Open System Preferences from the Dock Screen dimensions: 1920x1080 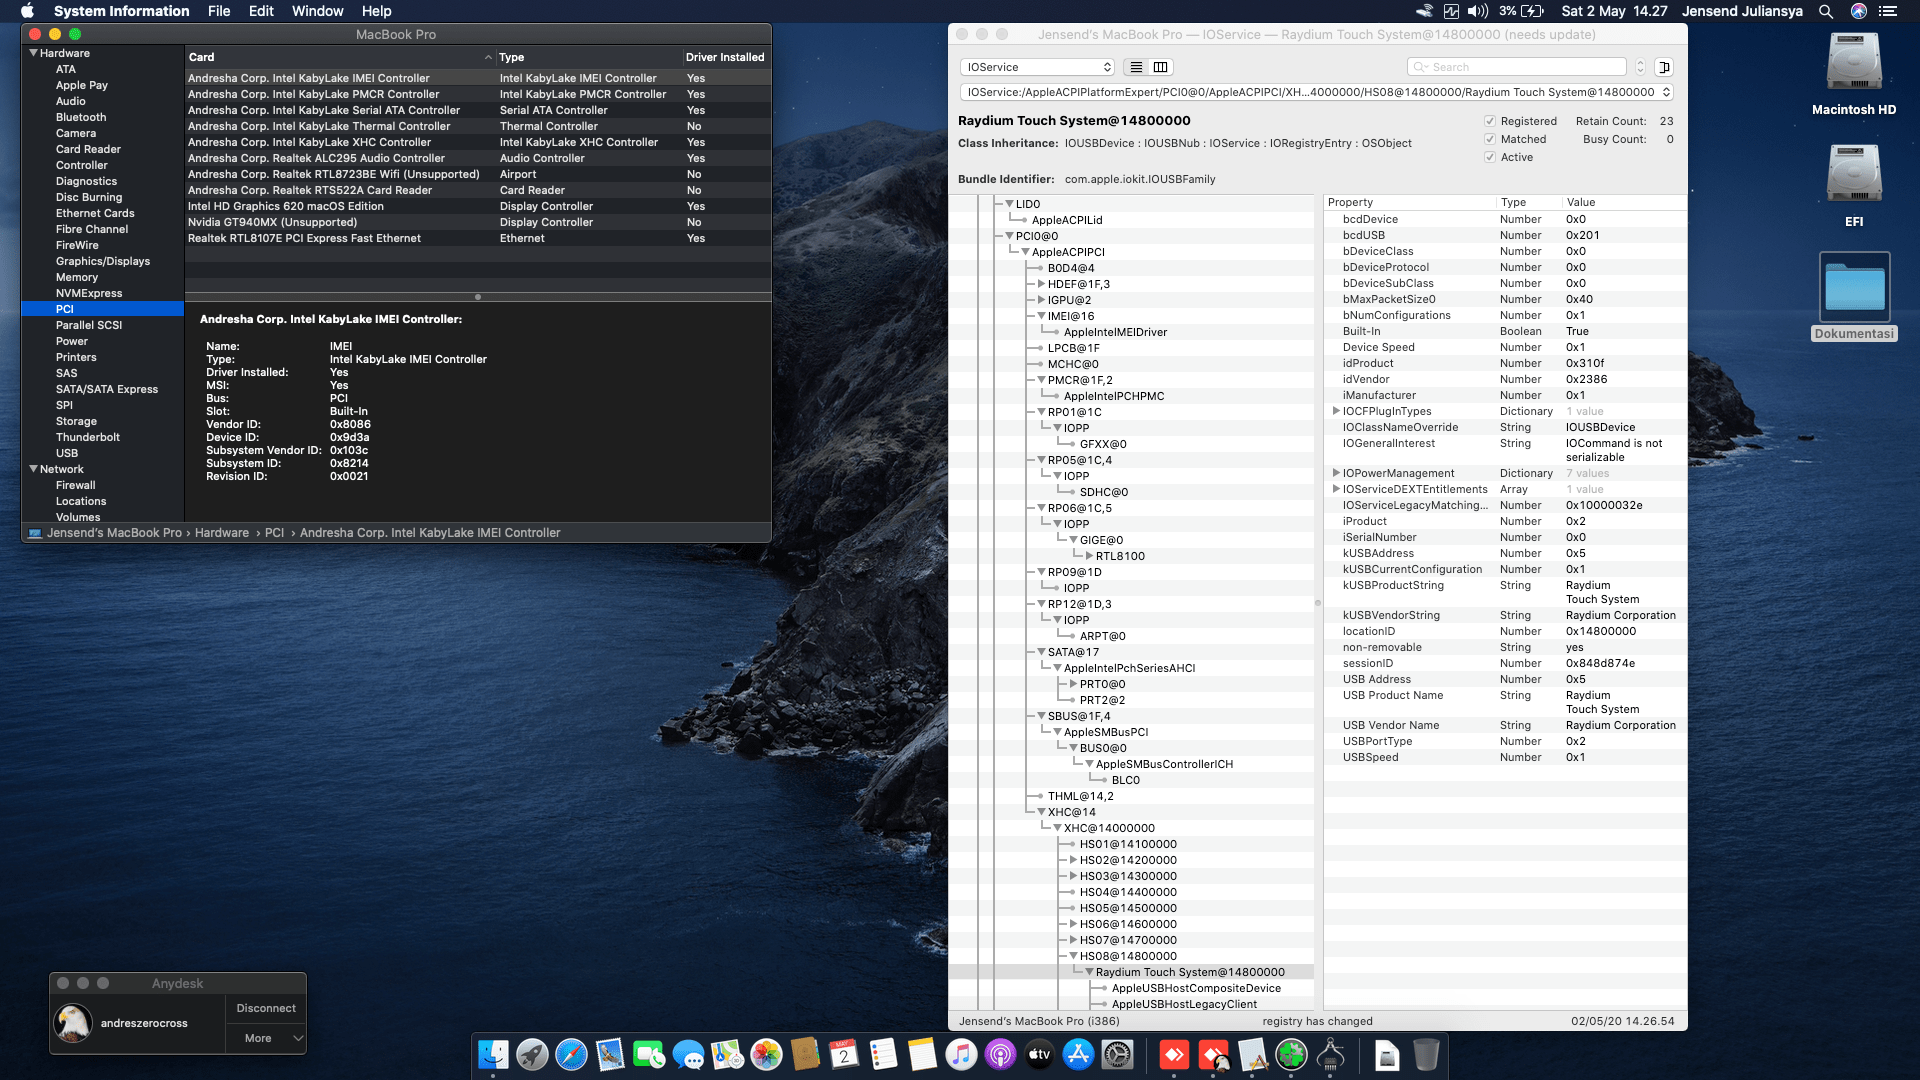click(x=1117, y=1055)
